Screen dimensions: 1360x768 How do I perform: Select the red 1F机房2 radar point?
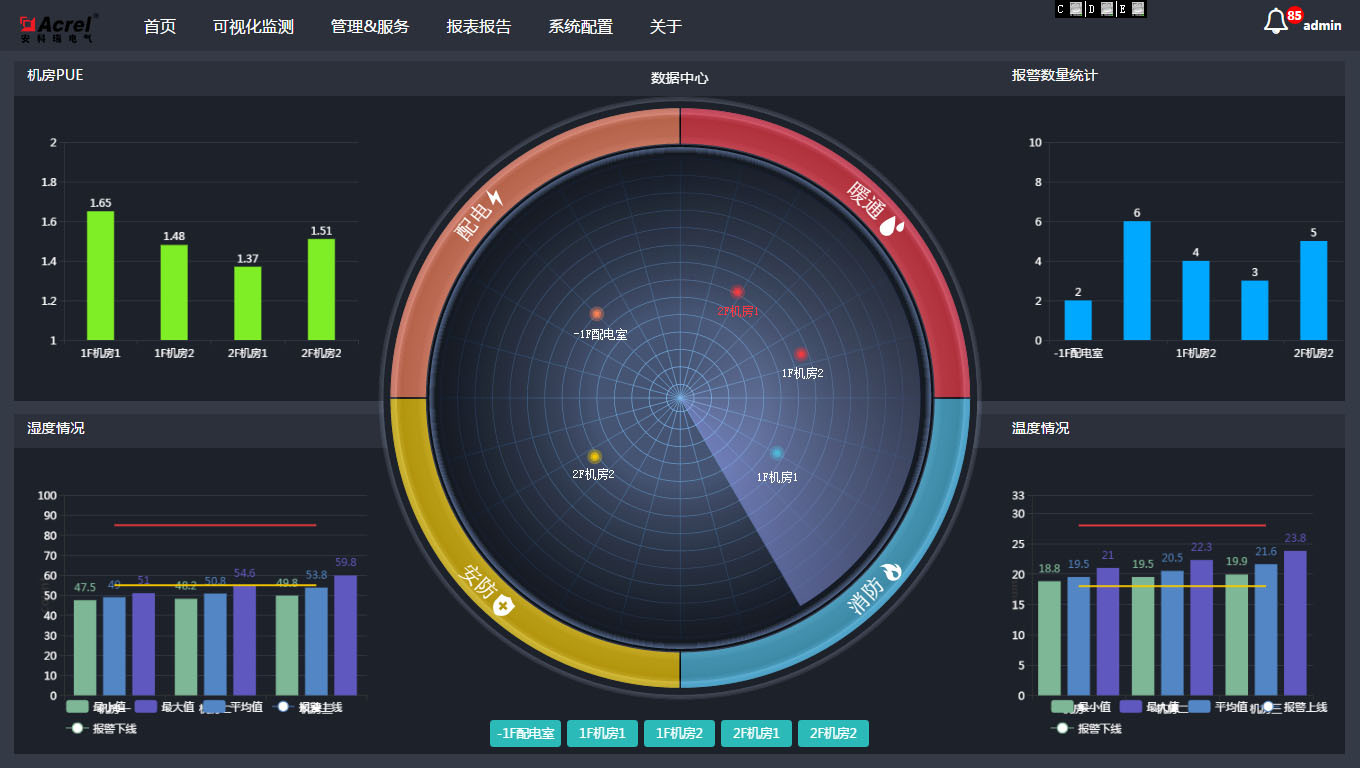click(800, 354)
